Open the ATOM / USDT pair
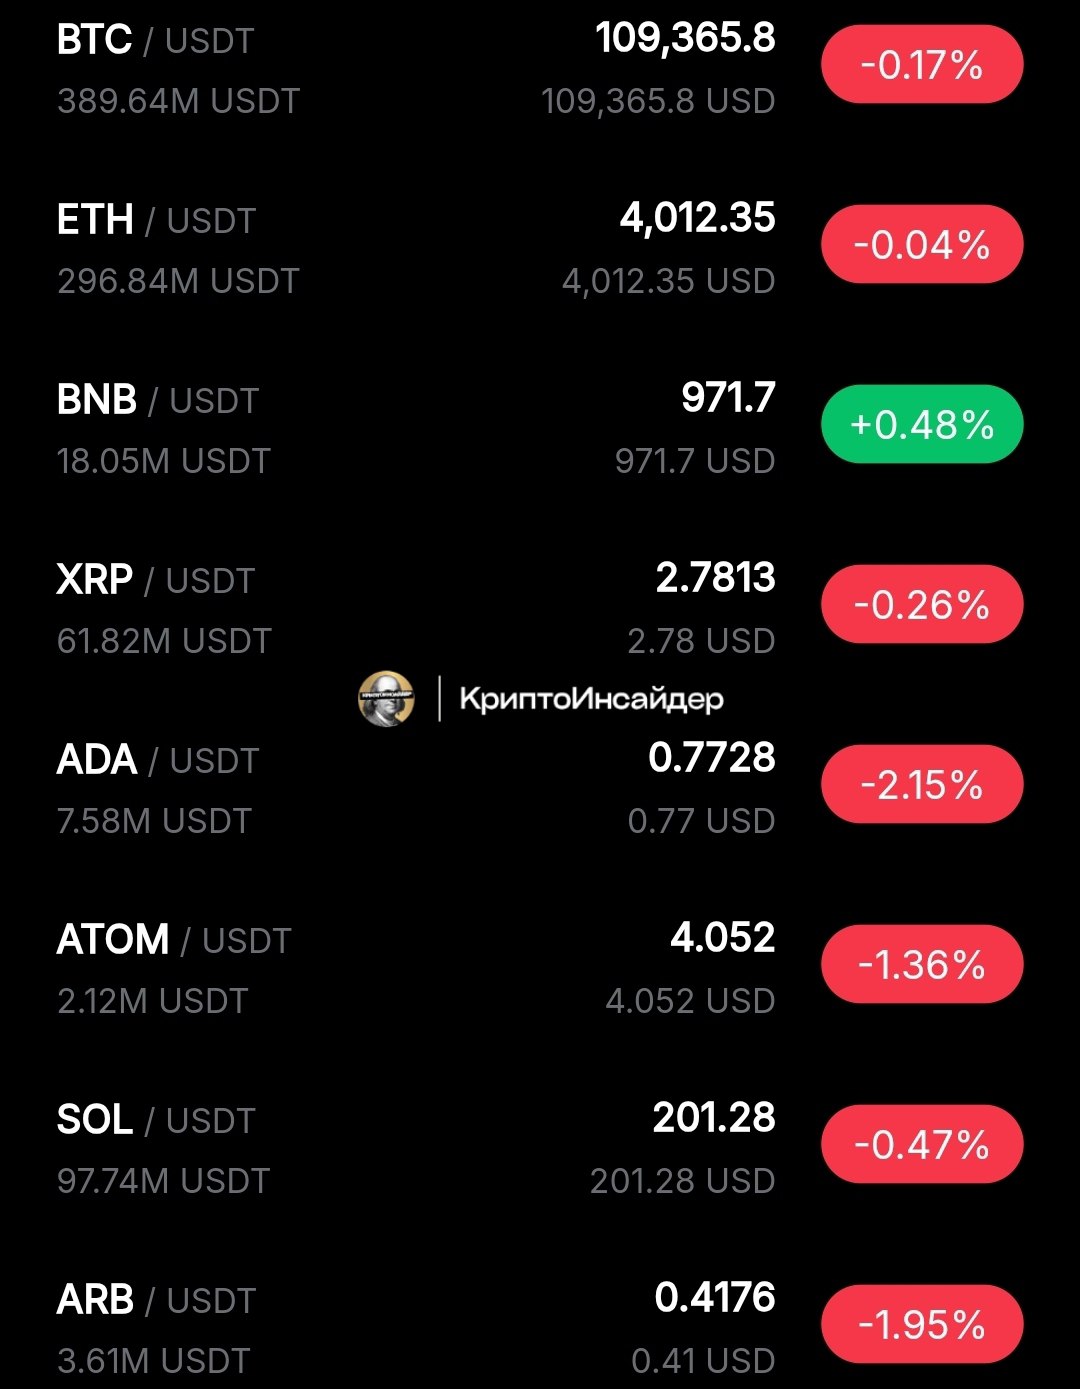Screen dimensions: 1080x1389 tap(174, 941)
